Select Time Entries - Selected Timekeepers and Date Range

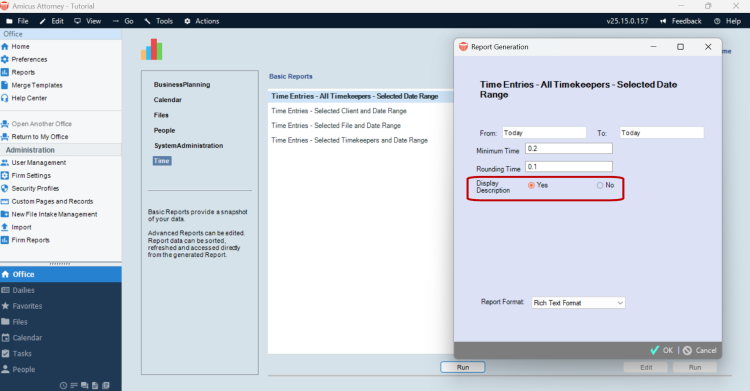point(349,140)
